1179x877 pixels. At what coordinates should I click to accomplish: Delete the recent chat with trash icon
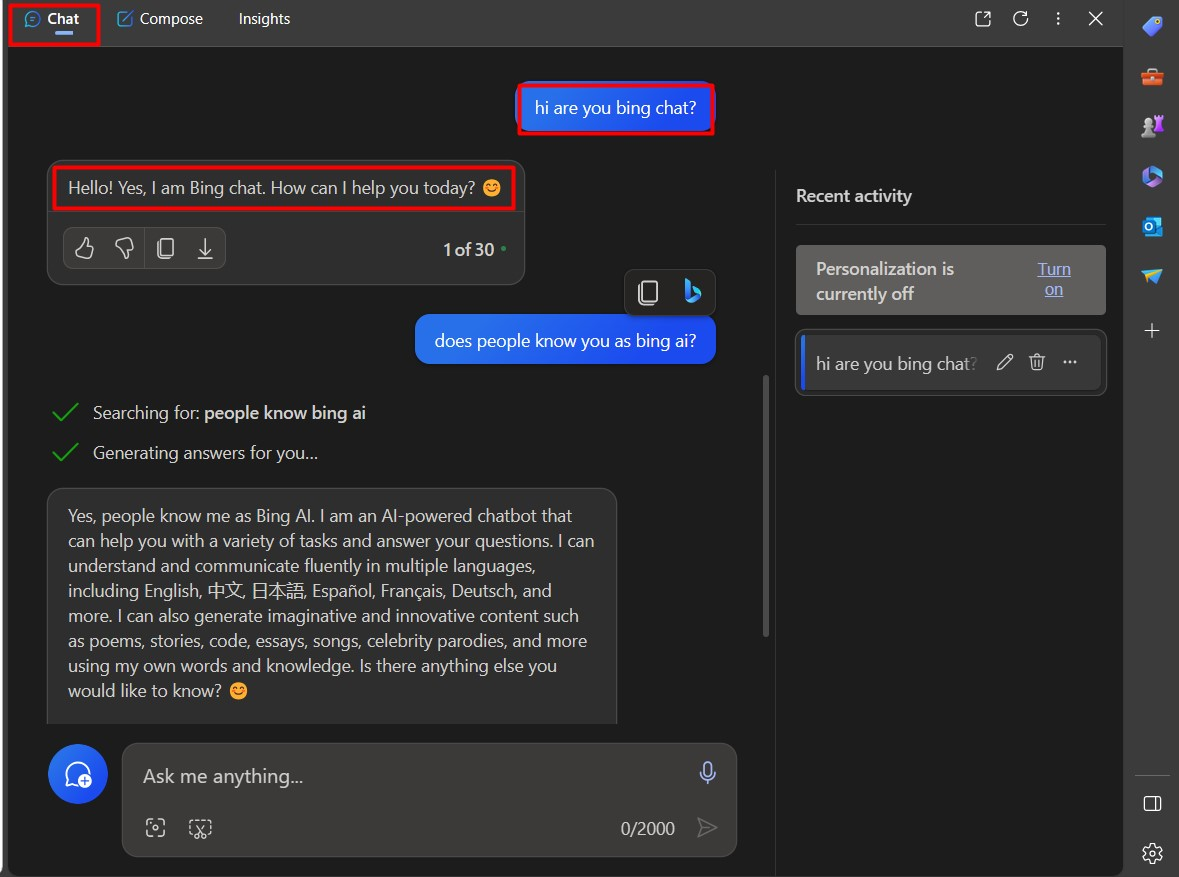tap(1037, 363)
